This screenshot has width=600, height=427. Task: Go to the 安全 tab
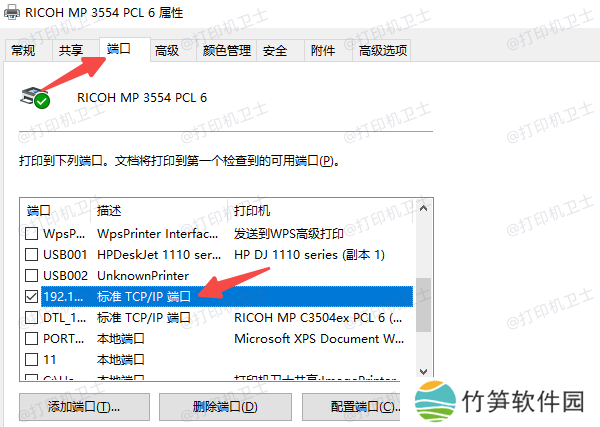(275, 51)
